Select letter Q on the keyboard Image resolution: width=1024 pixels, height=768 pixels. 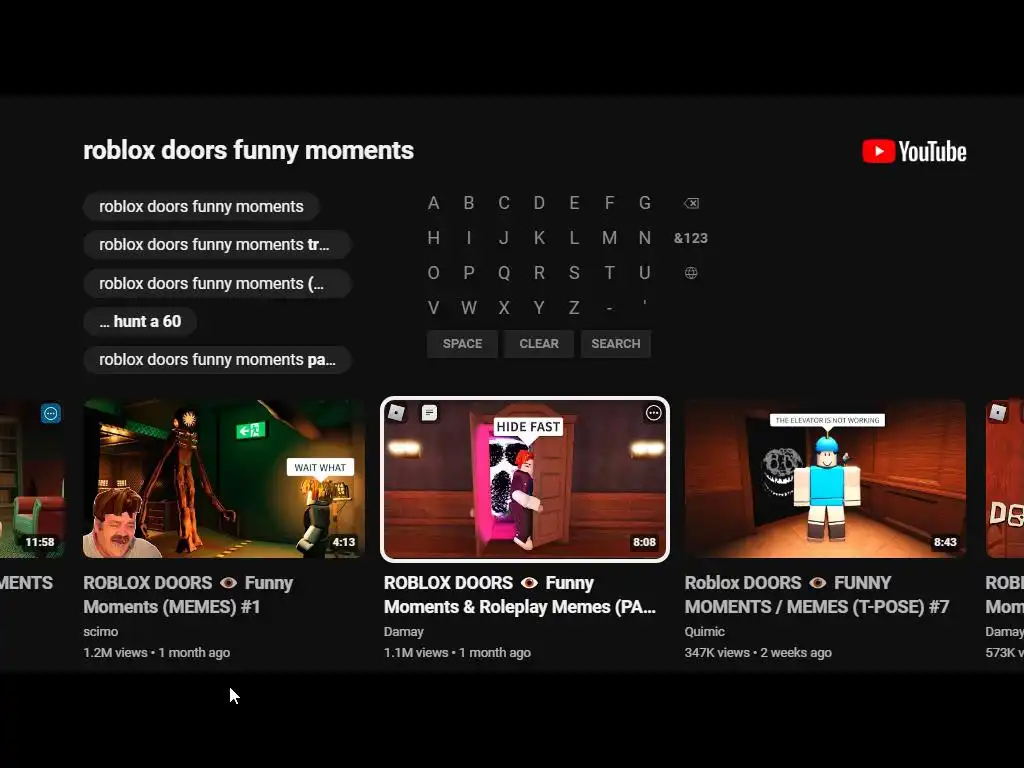pos(504,273)
